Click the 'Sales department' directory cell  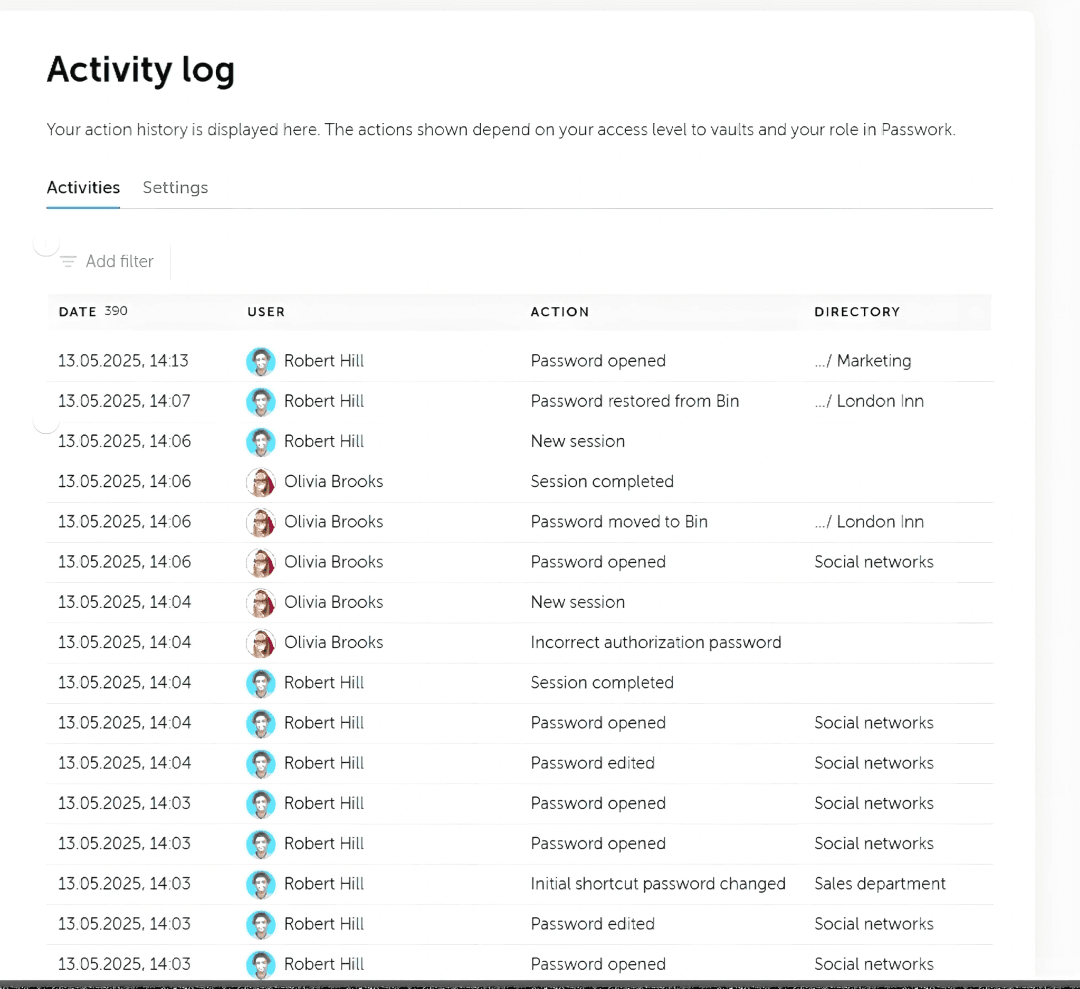coord(880,884)
